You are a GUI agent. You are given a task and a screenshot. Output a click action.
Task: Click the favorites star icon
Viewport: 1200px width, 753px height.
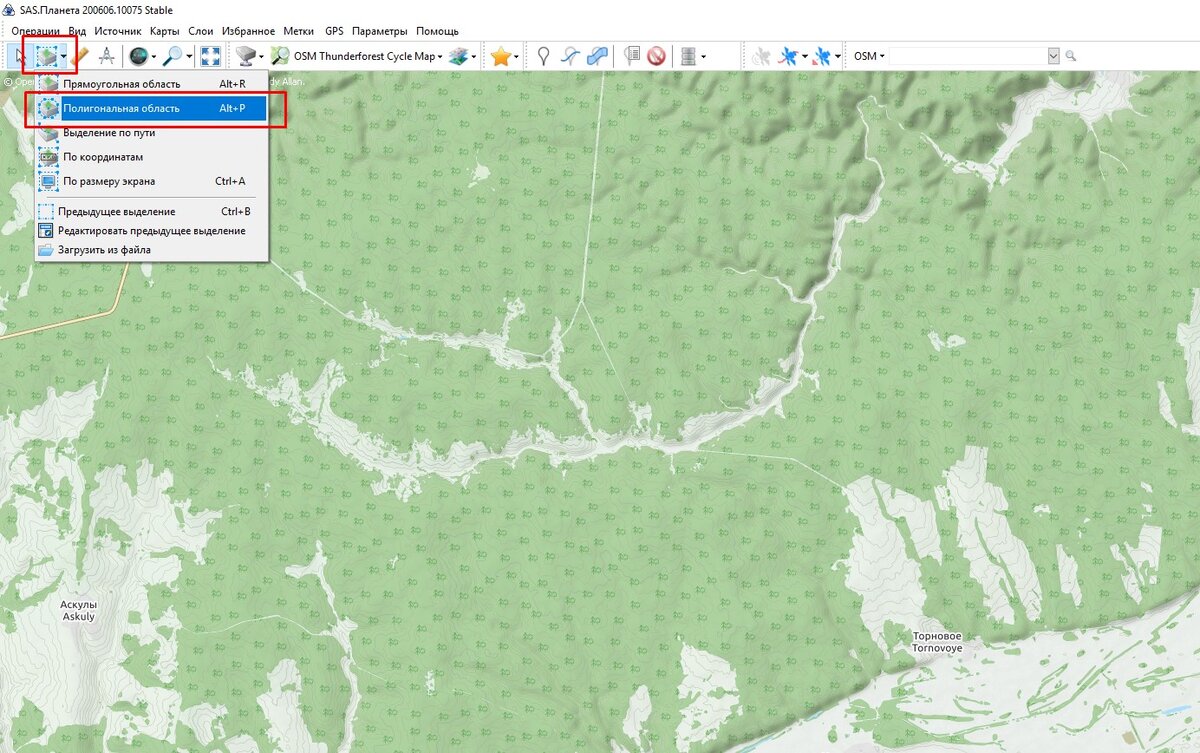(501, 56)
